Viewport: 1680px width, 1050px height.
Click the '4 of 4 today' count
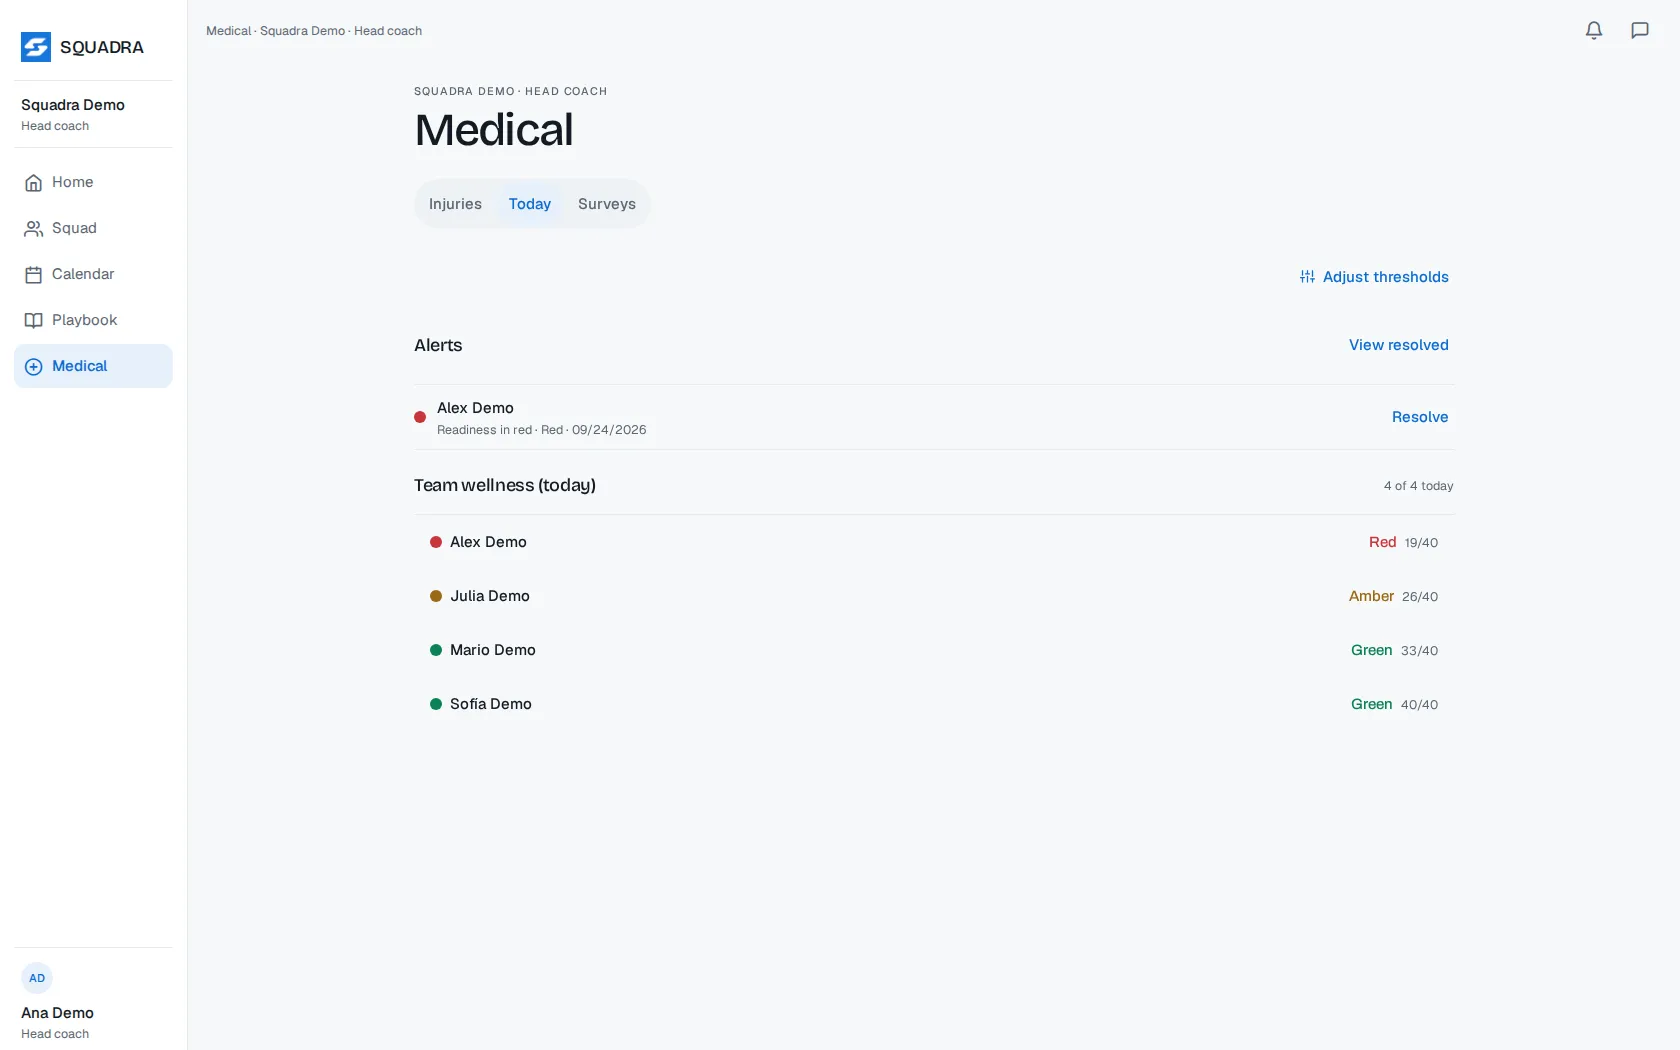tap(1418, 486)
